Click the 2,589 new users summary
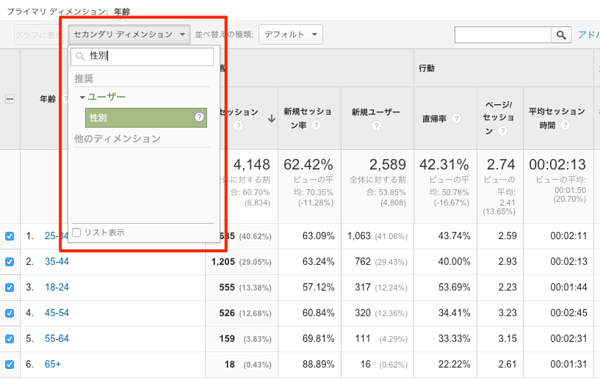Viewport: 600px width, 380px height. click(387, 165)
